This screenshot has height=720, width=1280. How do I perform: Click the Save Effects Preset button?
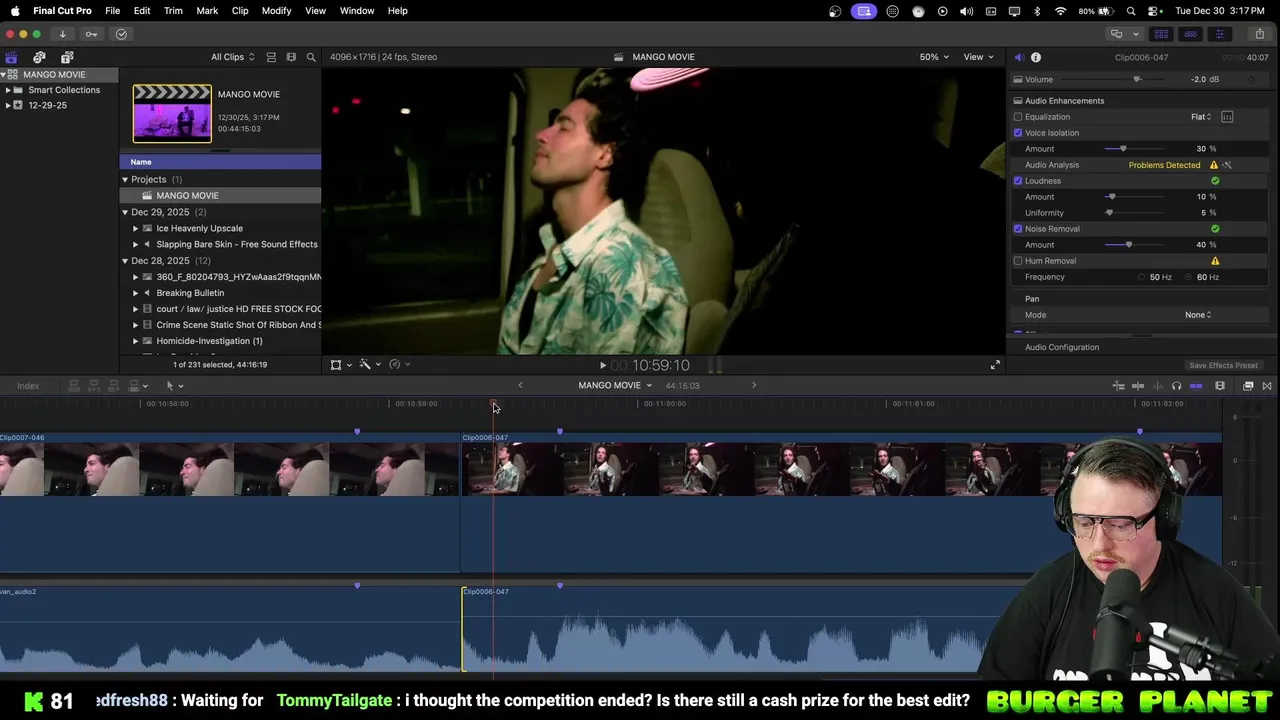1223,365
